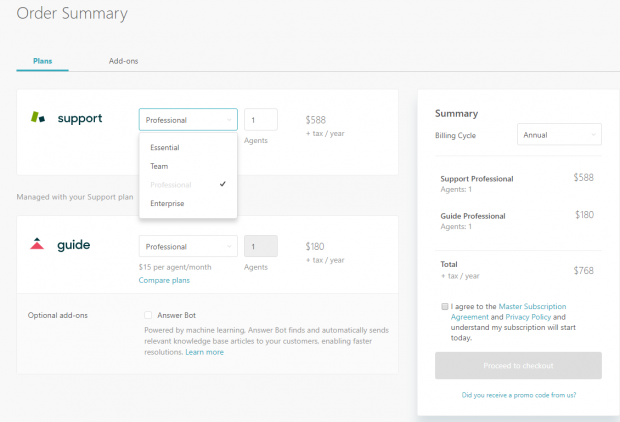Click the Guide Professional summary line
The height and width of the screenshot is (422, 620).
(473, 216)
